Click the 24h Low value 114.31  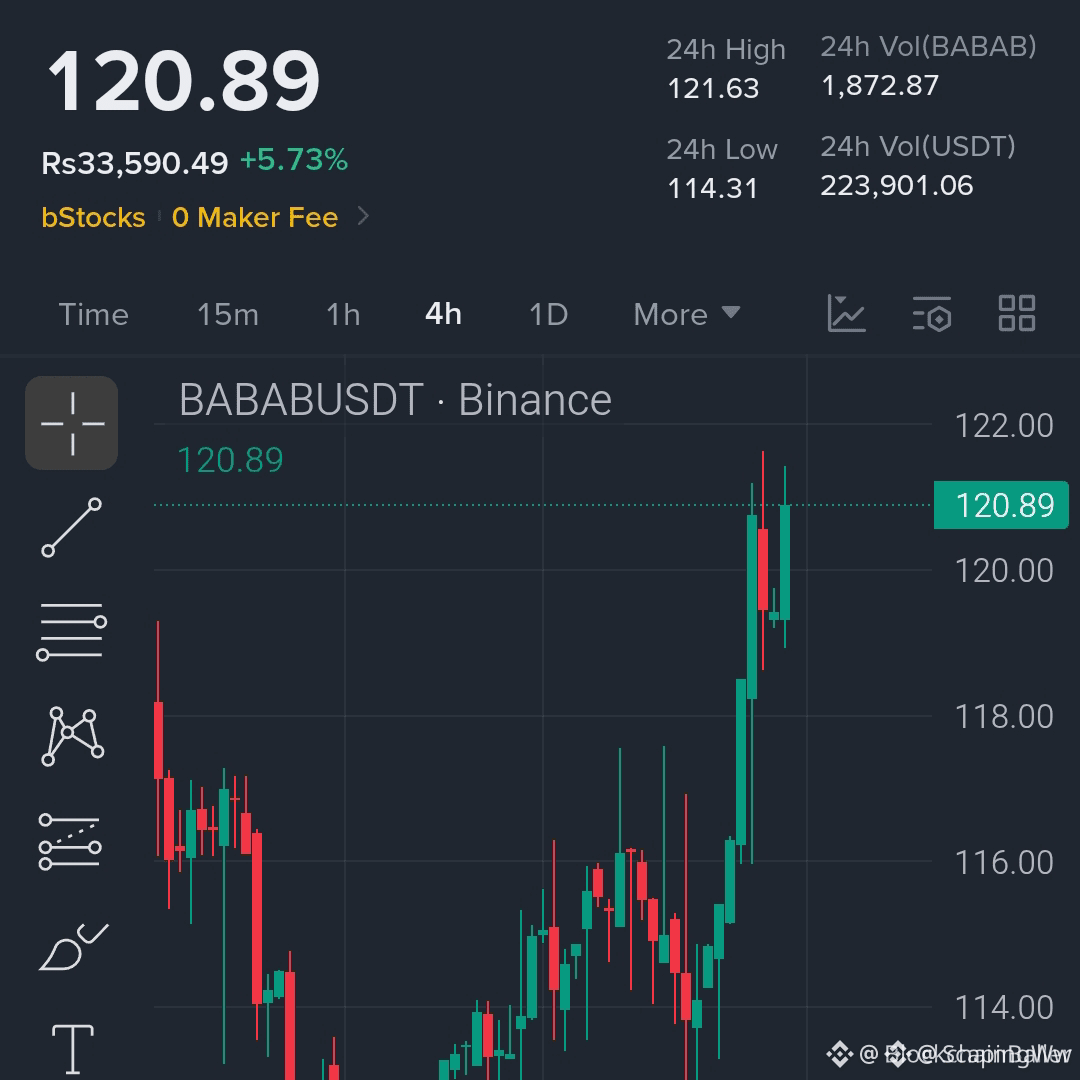(x=712, y=188)
